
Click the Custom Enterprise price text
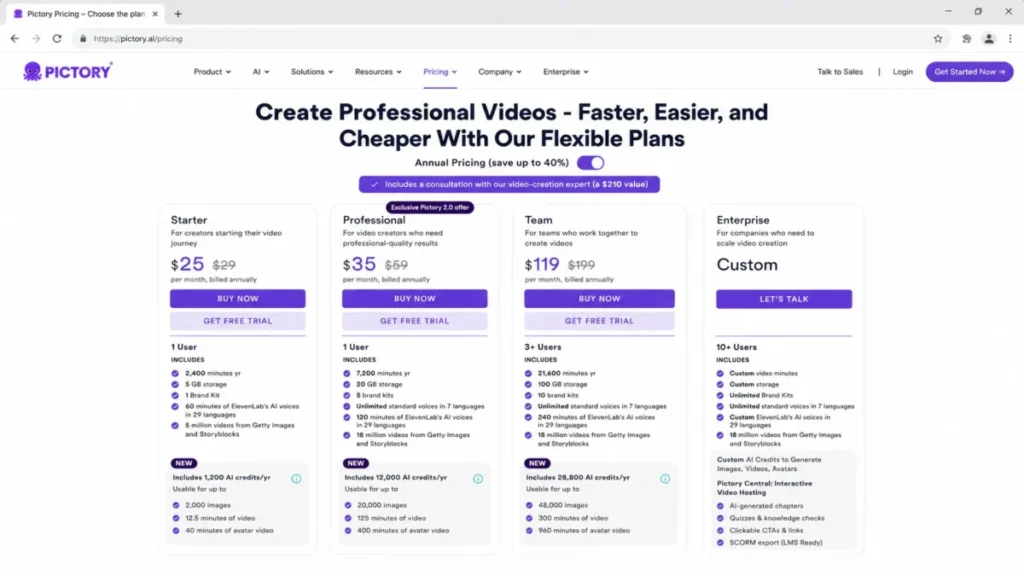[x=747, y=264]
